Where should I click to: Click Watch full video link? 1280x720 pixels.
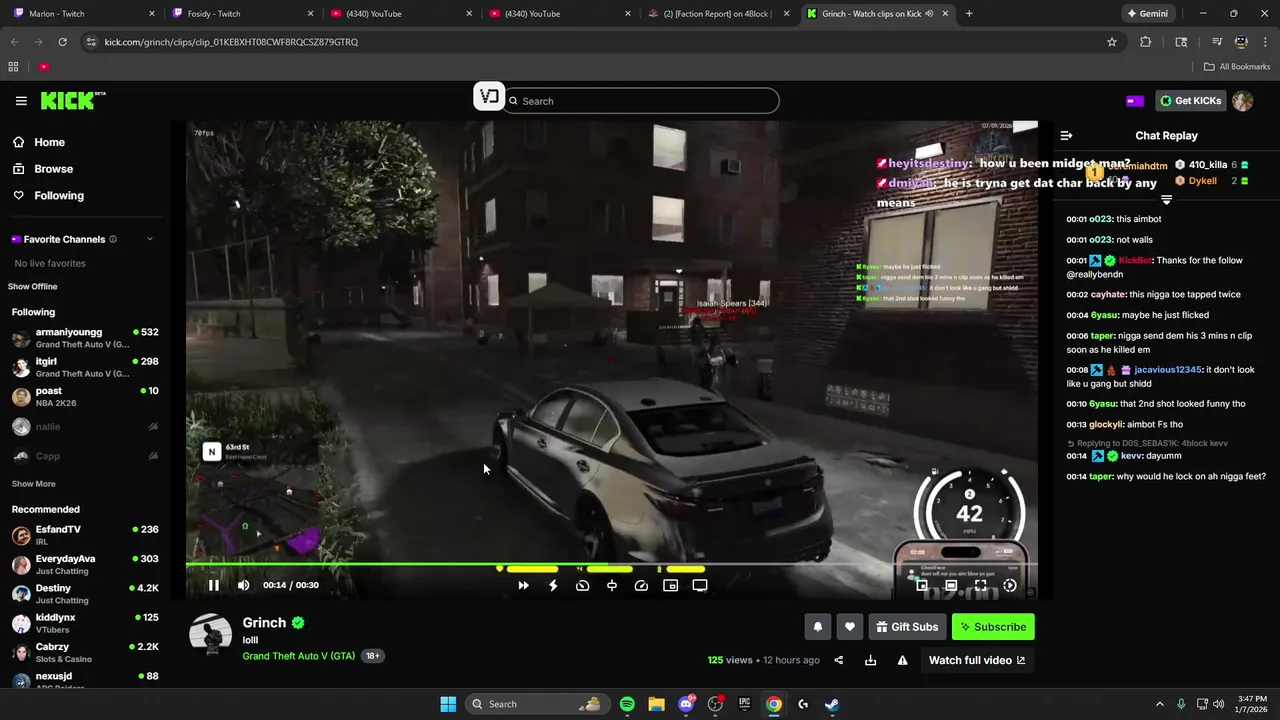click(x=977, y=660)
